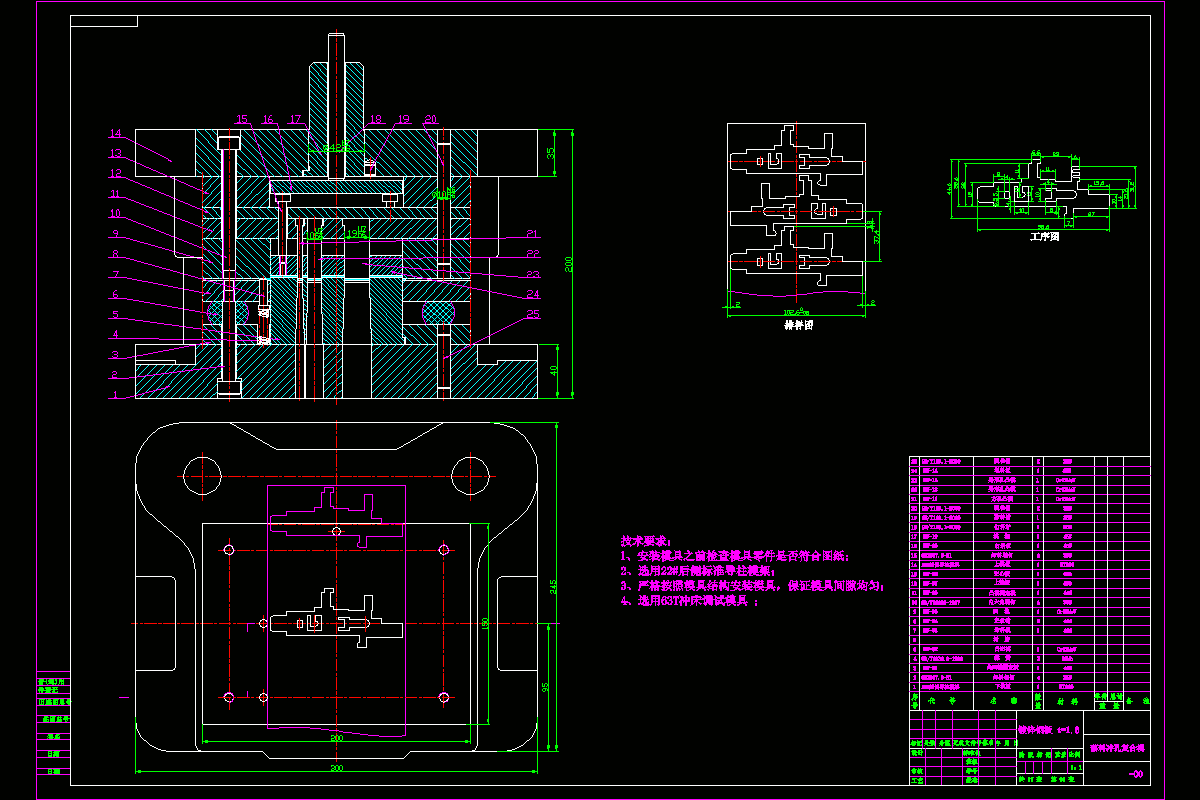Select part callout number 13 on section view
This screenshot has height=800, width=1200.
[x=115, y=154]
